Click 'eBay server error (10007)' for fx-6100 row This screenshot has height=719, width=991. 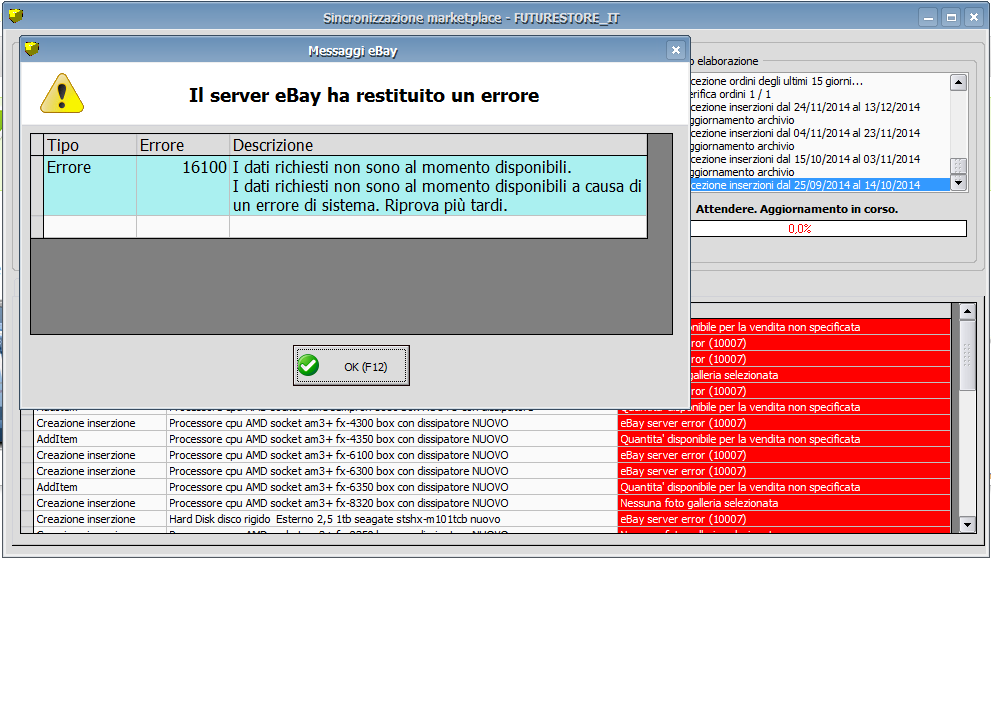click(784, 455)
